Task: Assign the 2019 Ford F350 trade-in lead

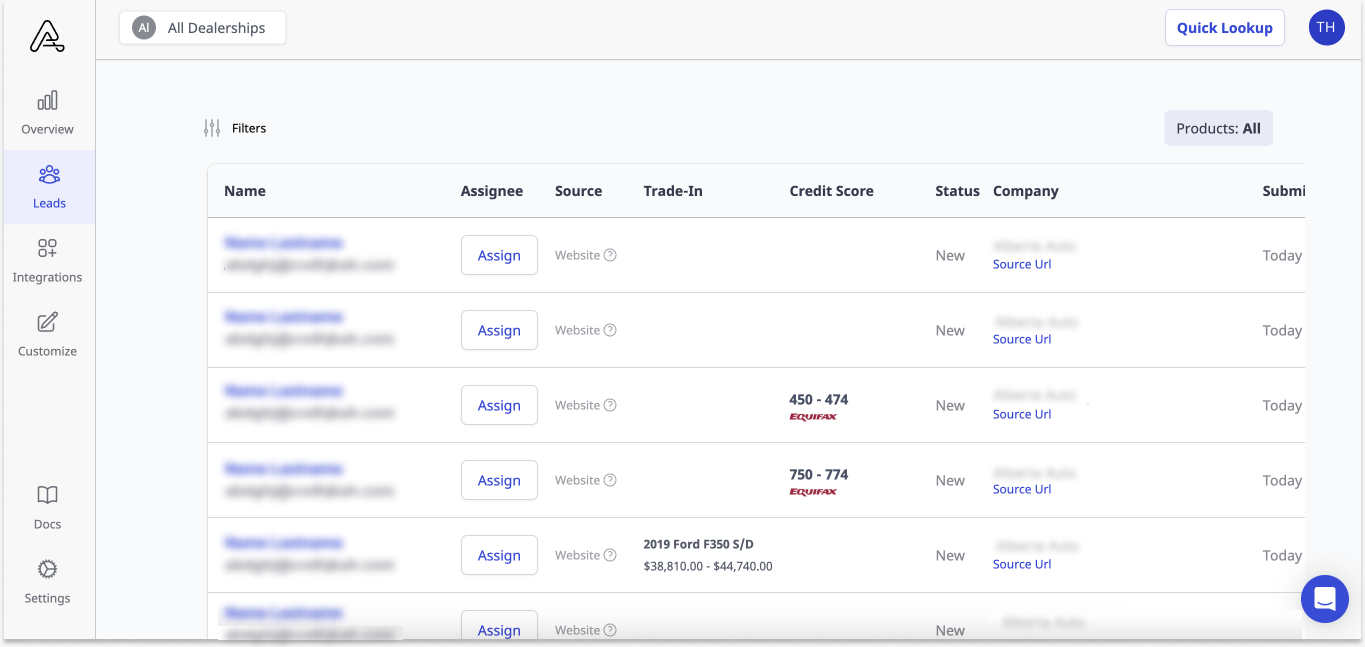Action: [x=499, y=556]
